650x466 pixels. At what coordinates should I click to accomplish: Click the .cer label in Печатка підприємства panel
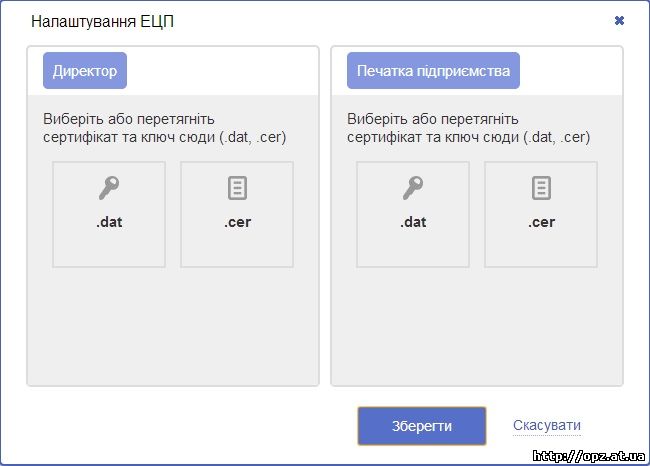click(x=541, y=222)
